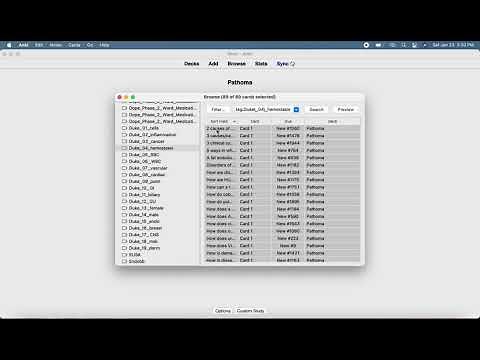The image size is (480, 360).
Task: Select the card row starting "5 ways in wh"
Action: [x=283, y=150]
